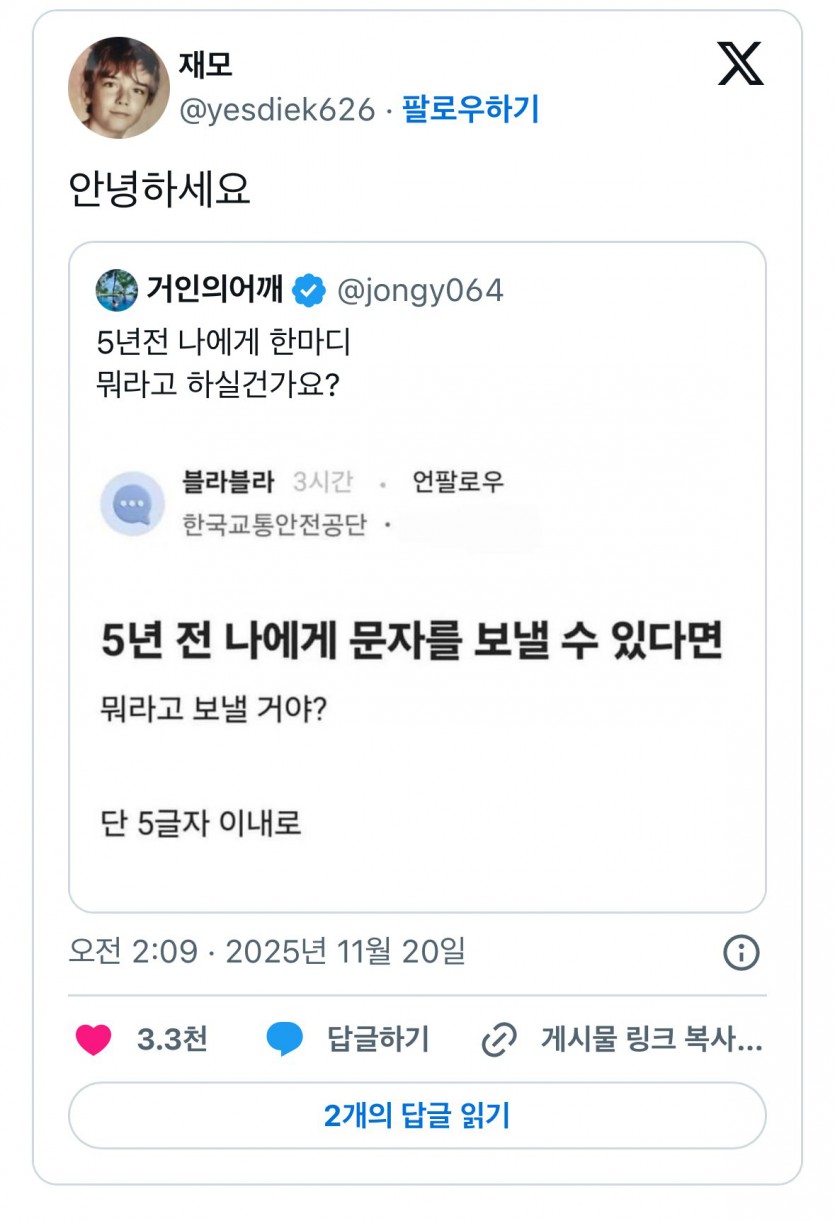
Task: Click 거인의어깨 small avatar
Action: (116, 291)
